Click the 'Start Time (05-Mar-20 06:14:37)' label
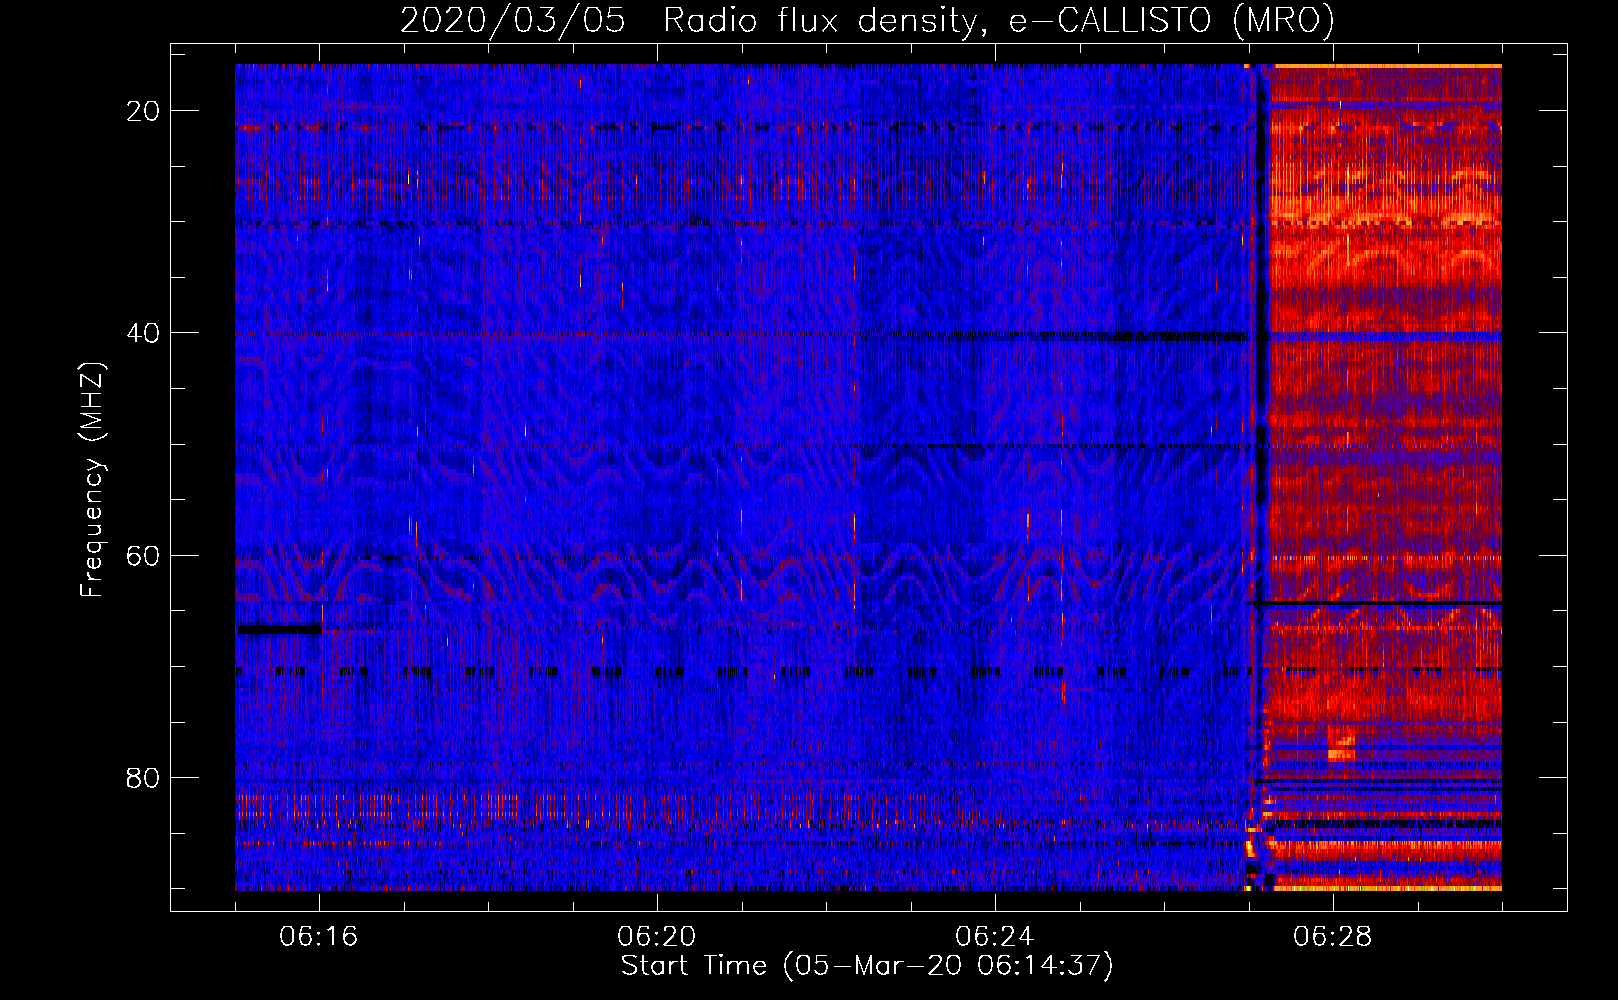 (x=867, y=966)
